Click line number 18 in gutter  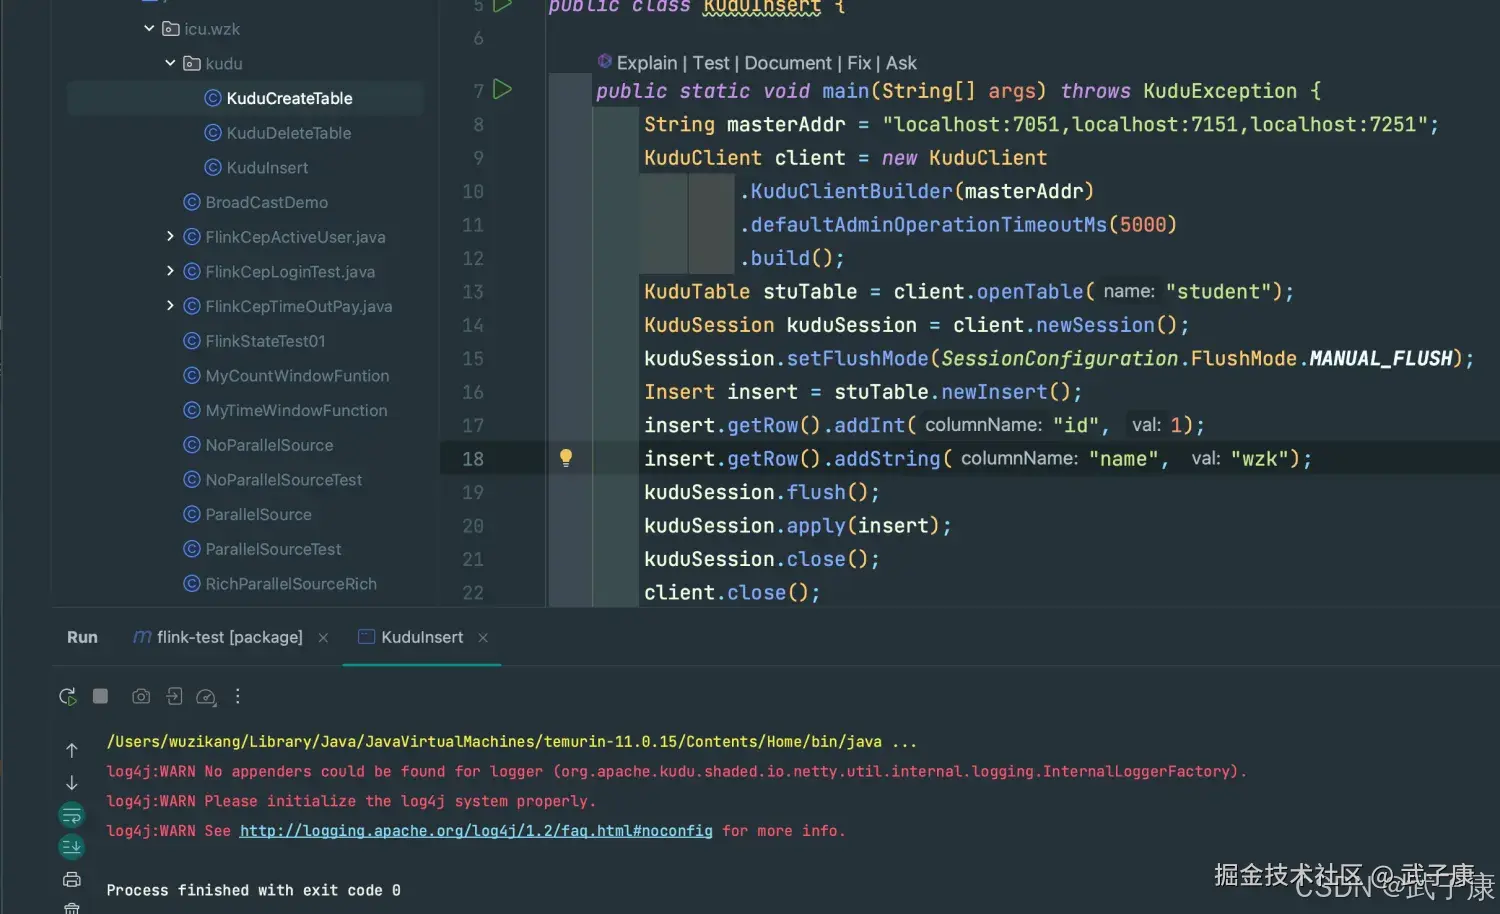click(473, 459)
